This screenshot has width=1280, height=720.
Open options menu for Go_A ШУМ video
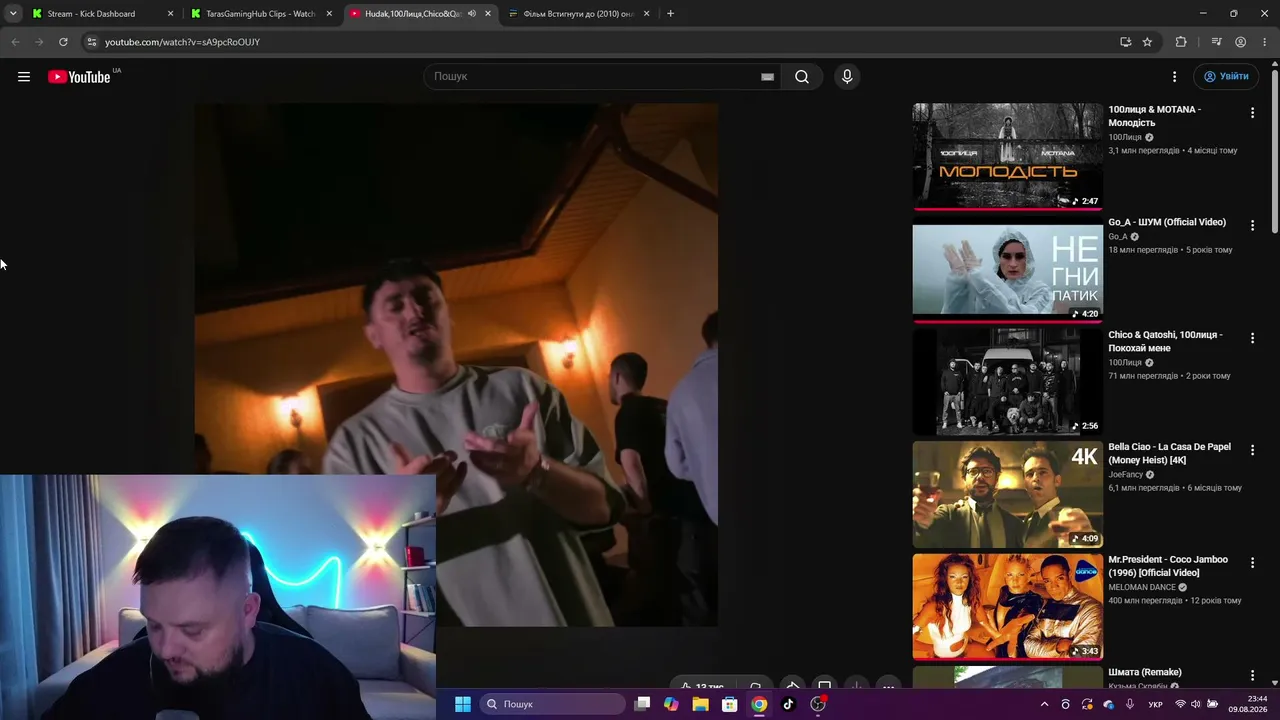coord(1252,226)
